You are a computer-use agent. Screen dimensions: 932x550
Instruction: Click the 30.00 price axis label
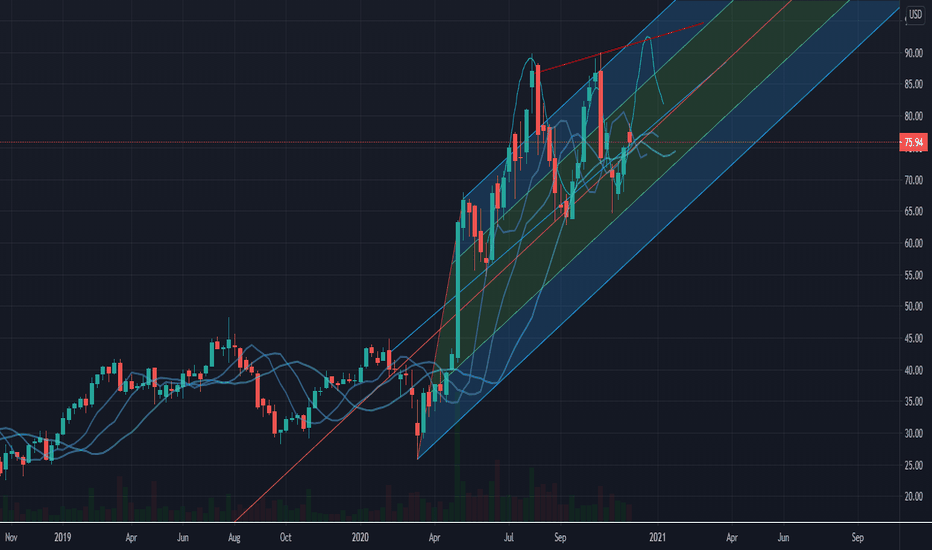click(x=913, y=433)
